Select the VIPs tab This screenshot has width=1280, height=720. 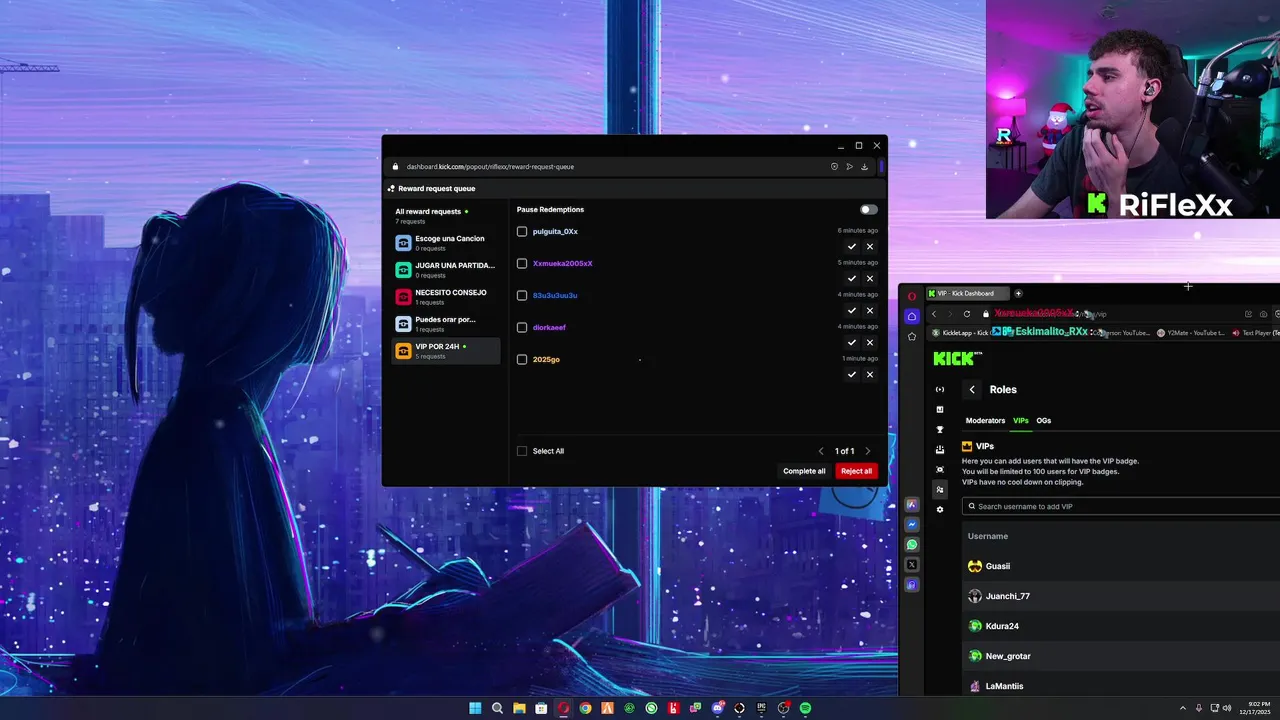[1021, 421]
